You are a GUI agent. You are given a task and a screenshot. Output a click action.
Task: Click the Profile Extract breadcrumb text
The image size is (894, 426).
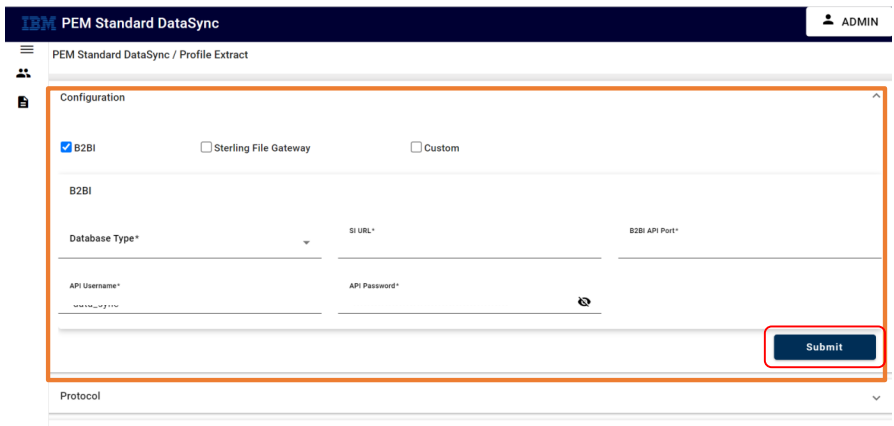click(x=214, y=55)
